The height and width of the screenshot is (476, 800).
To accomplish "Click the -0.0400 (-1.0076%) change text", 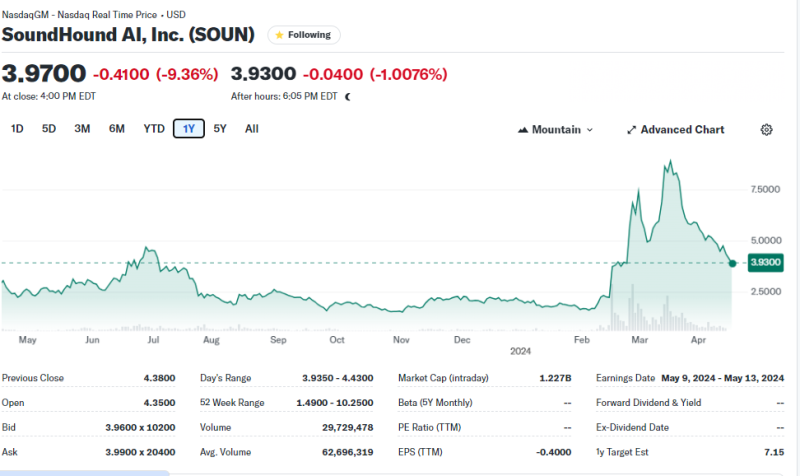I will (x=375, y=74).
